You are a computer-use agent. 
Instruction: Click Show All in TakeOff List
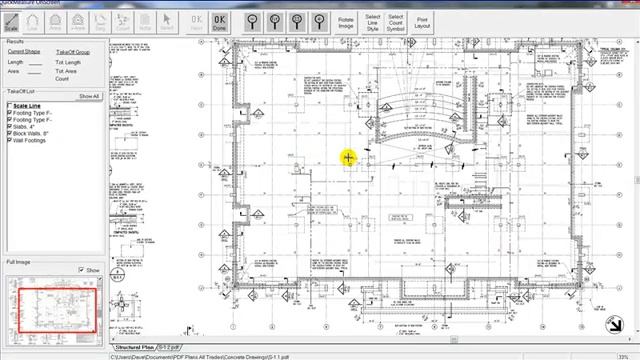89,96
